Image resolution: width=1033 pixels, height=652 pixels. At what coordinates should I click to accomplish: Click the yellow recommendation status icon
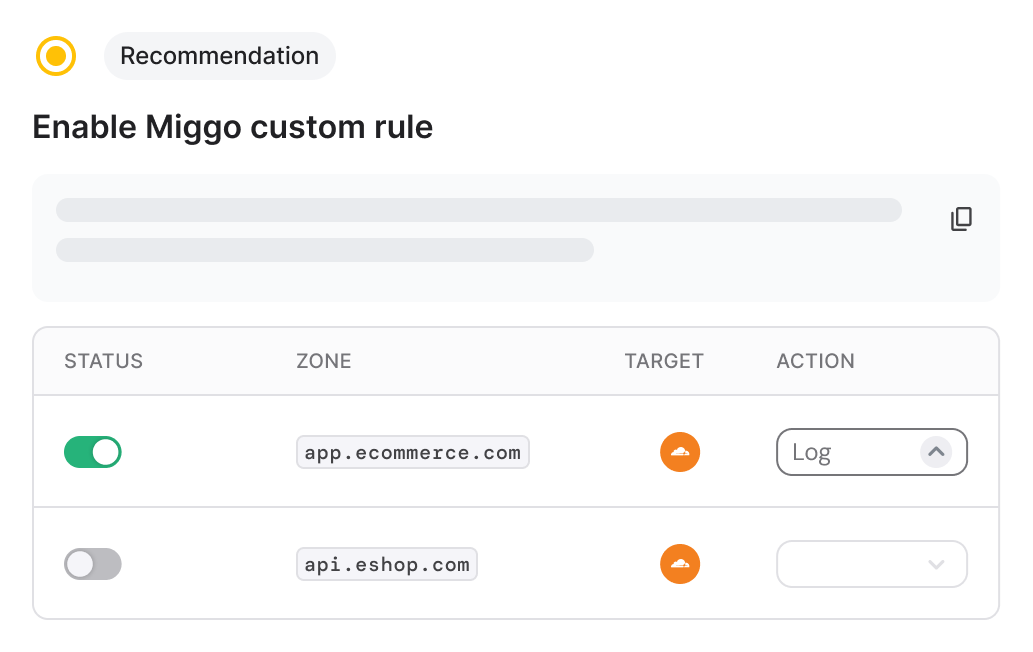click(x=56, y=56)
